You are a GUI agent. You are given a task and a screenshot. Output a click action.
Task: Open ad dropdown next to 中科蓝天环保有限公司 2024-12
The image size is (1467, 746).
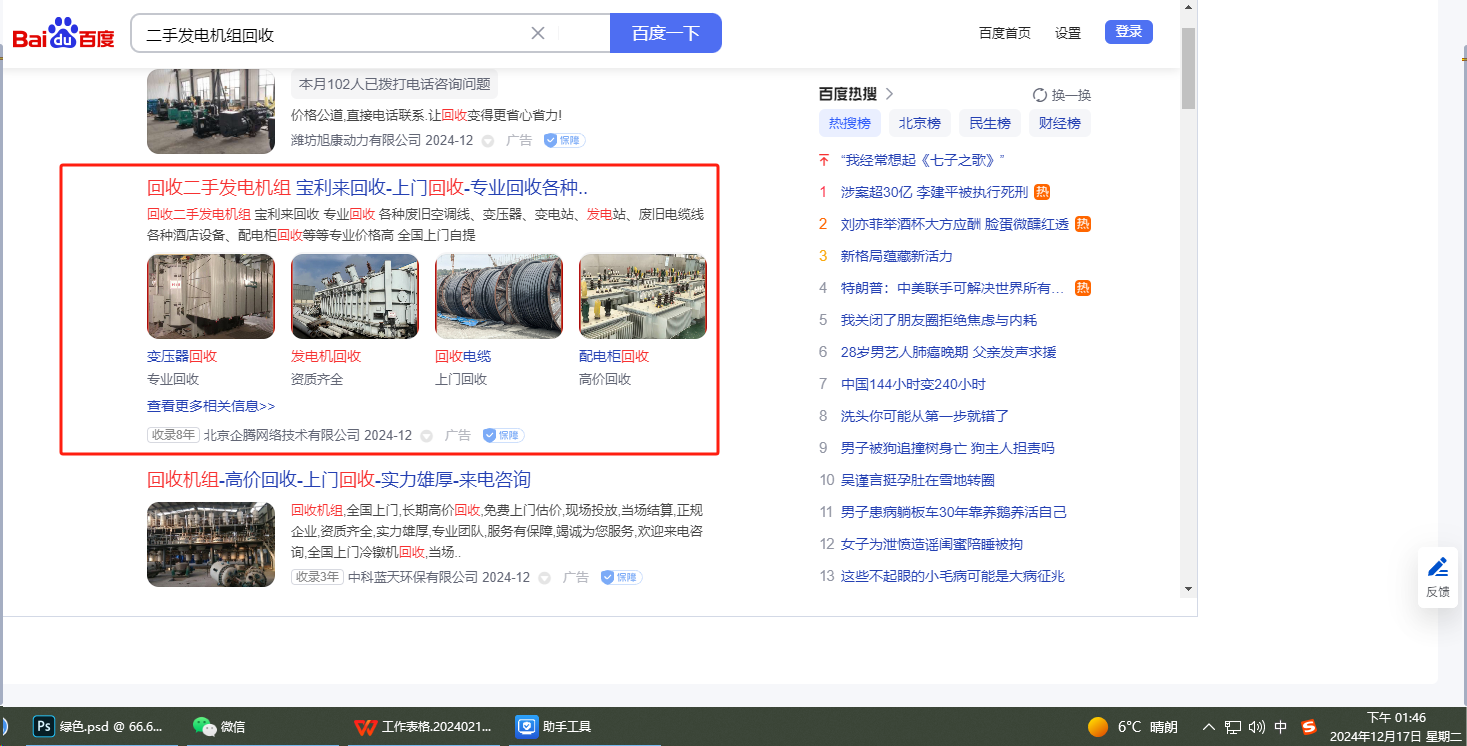545,577
